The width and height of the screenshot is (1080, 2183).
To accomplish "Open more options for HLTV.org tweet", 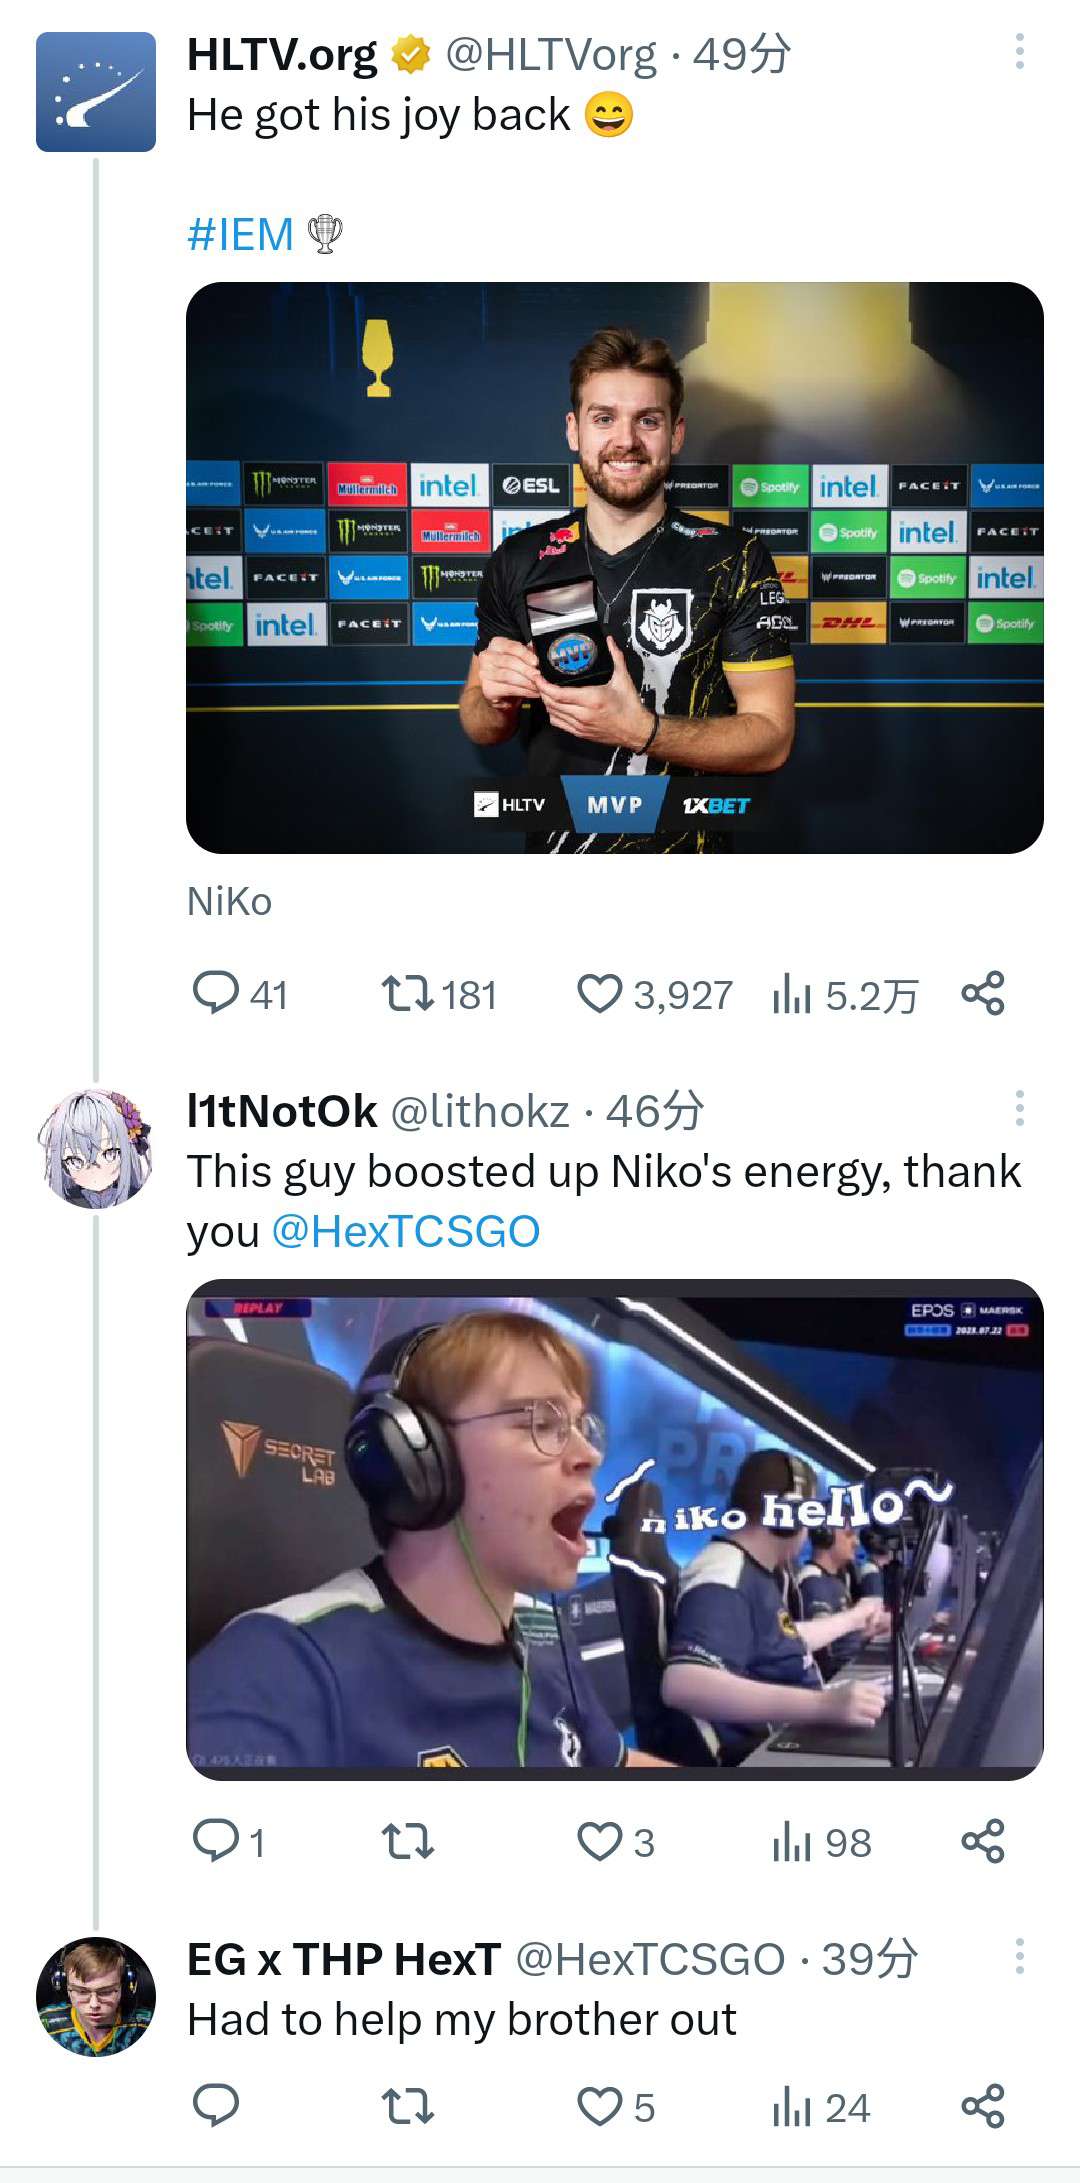I will (1019, 52).
